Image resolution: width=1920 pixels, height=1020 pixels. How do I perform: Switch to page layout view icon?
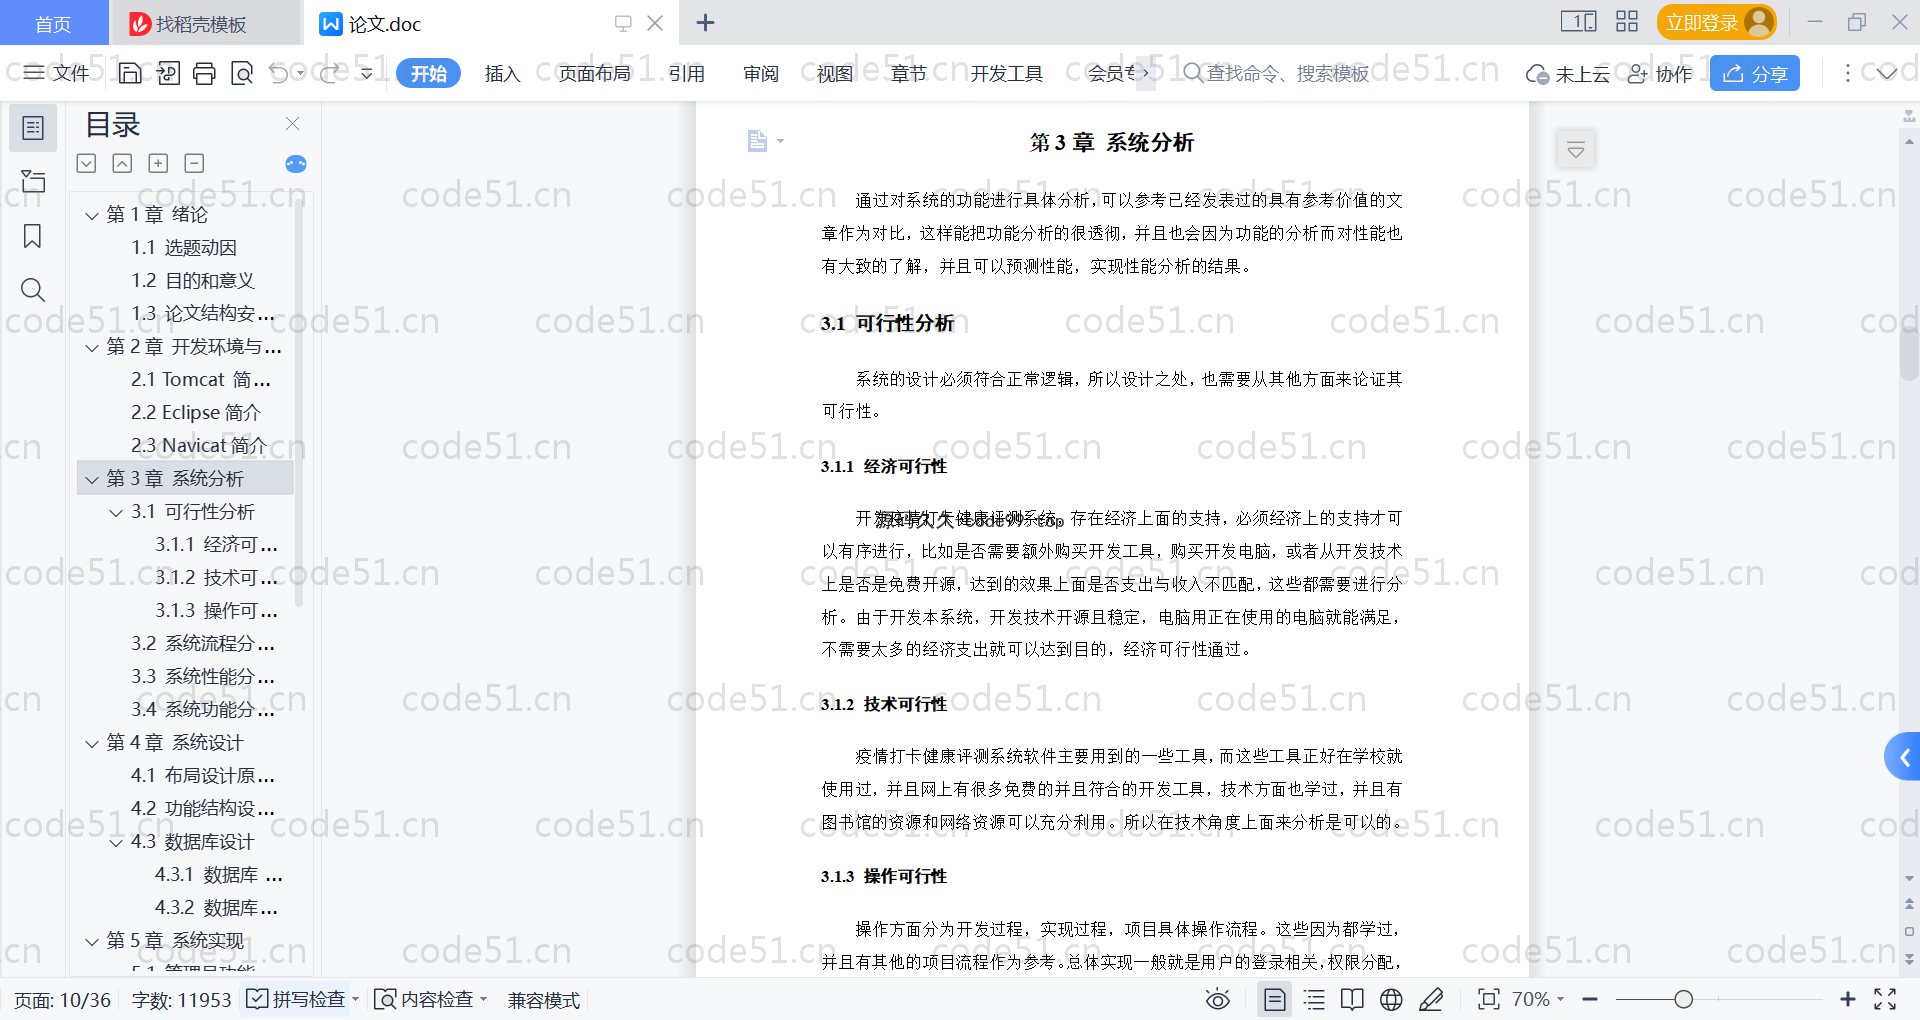click(1275, 999)
